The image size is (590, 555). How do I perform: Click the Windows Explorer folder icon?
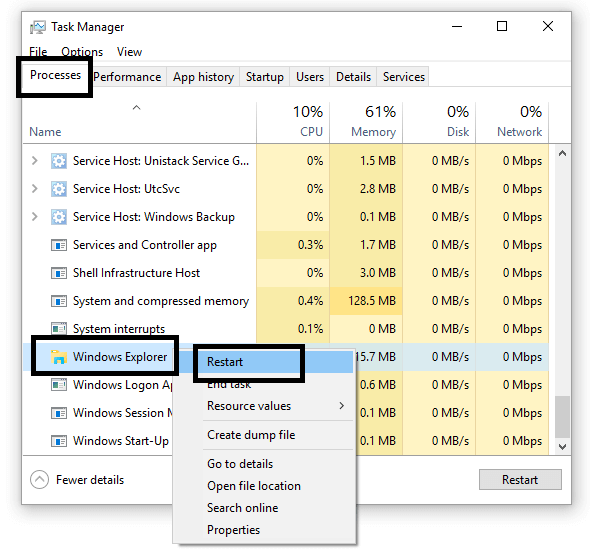tap(59, 357)
